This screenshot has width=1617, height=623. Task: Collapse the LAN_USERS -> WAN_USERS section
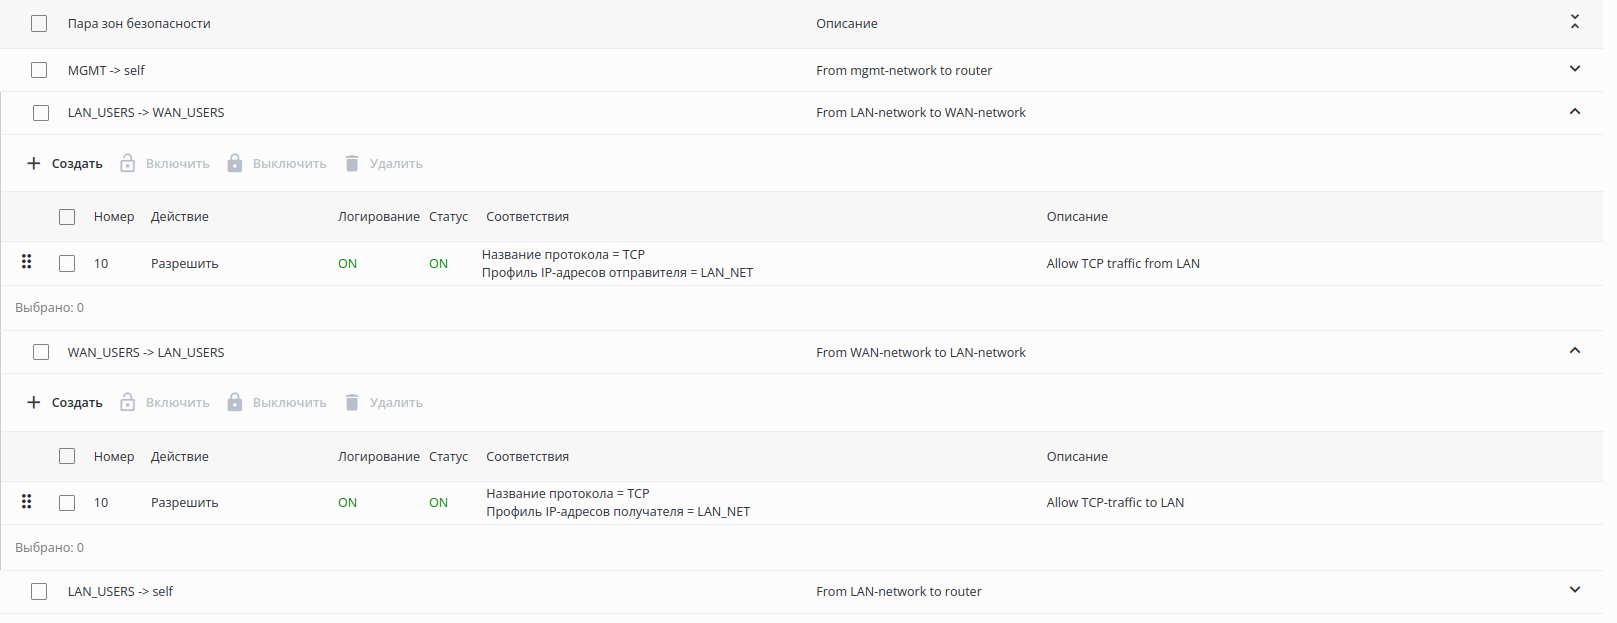click(1574, 111)
